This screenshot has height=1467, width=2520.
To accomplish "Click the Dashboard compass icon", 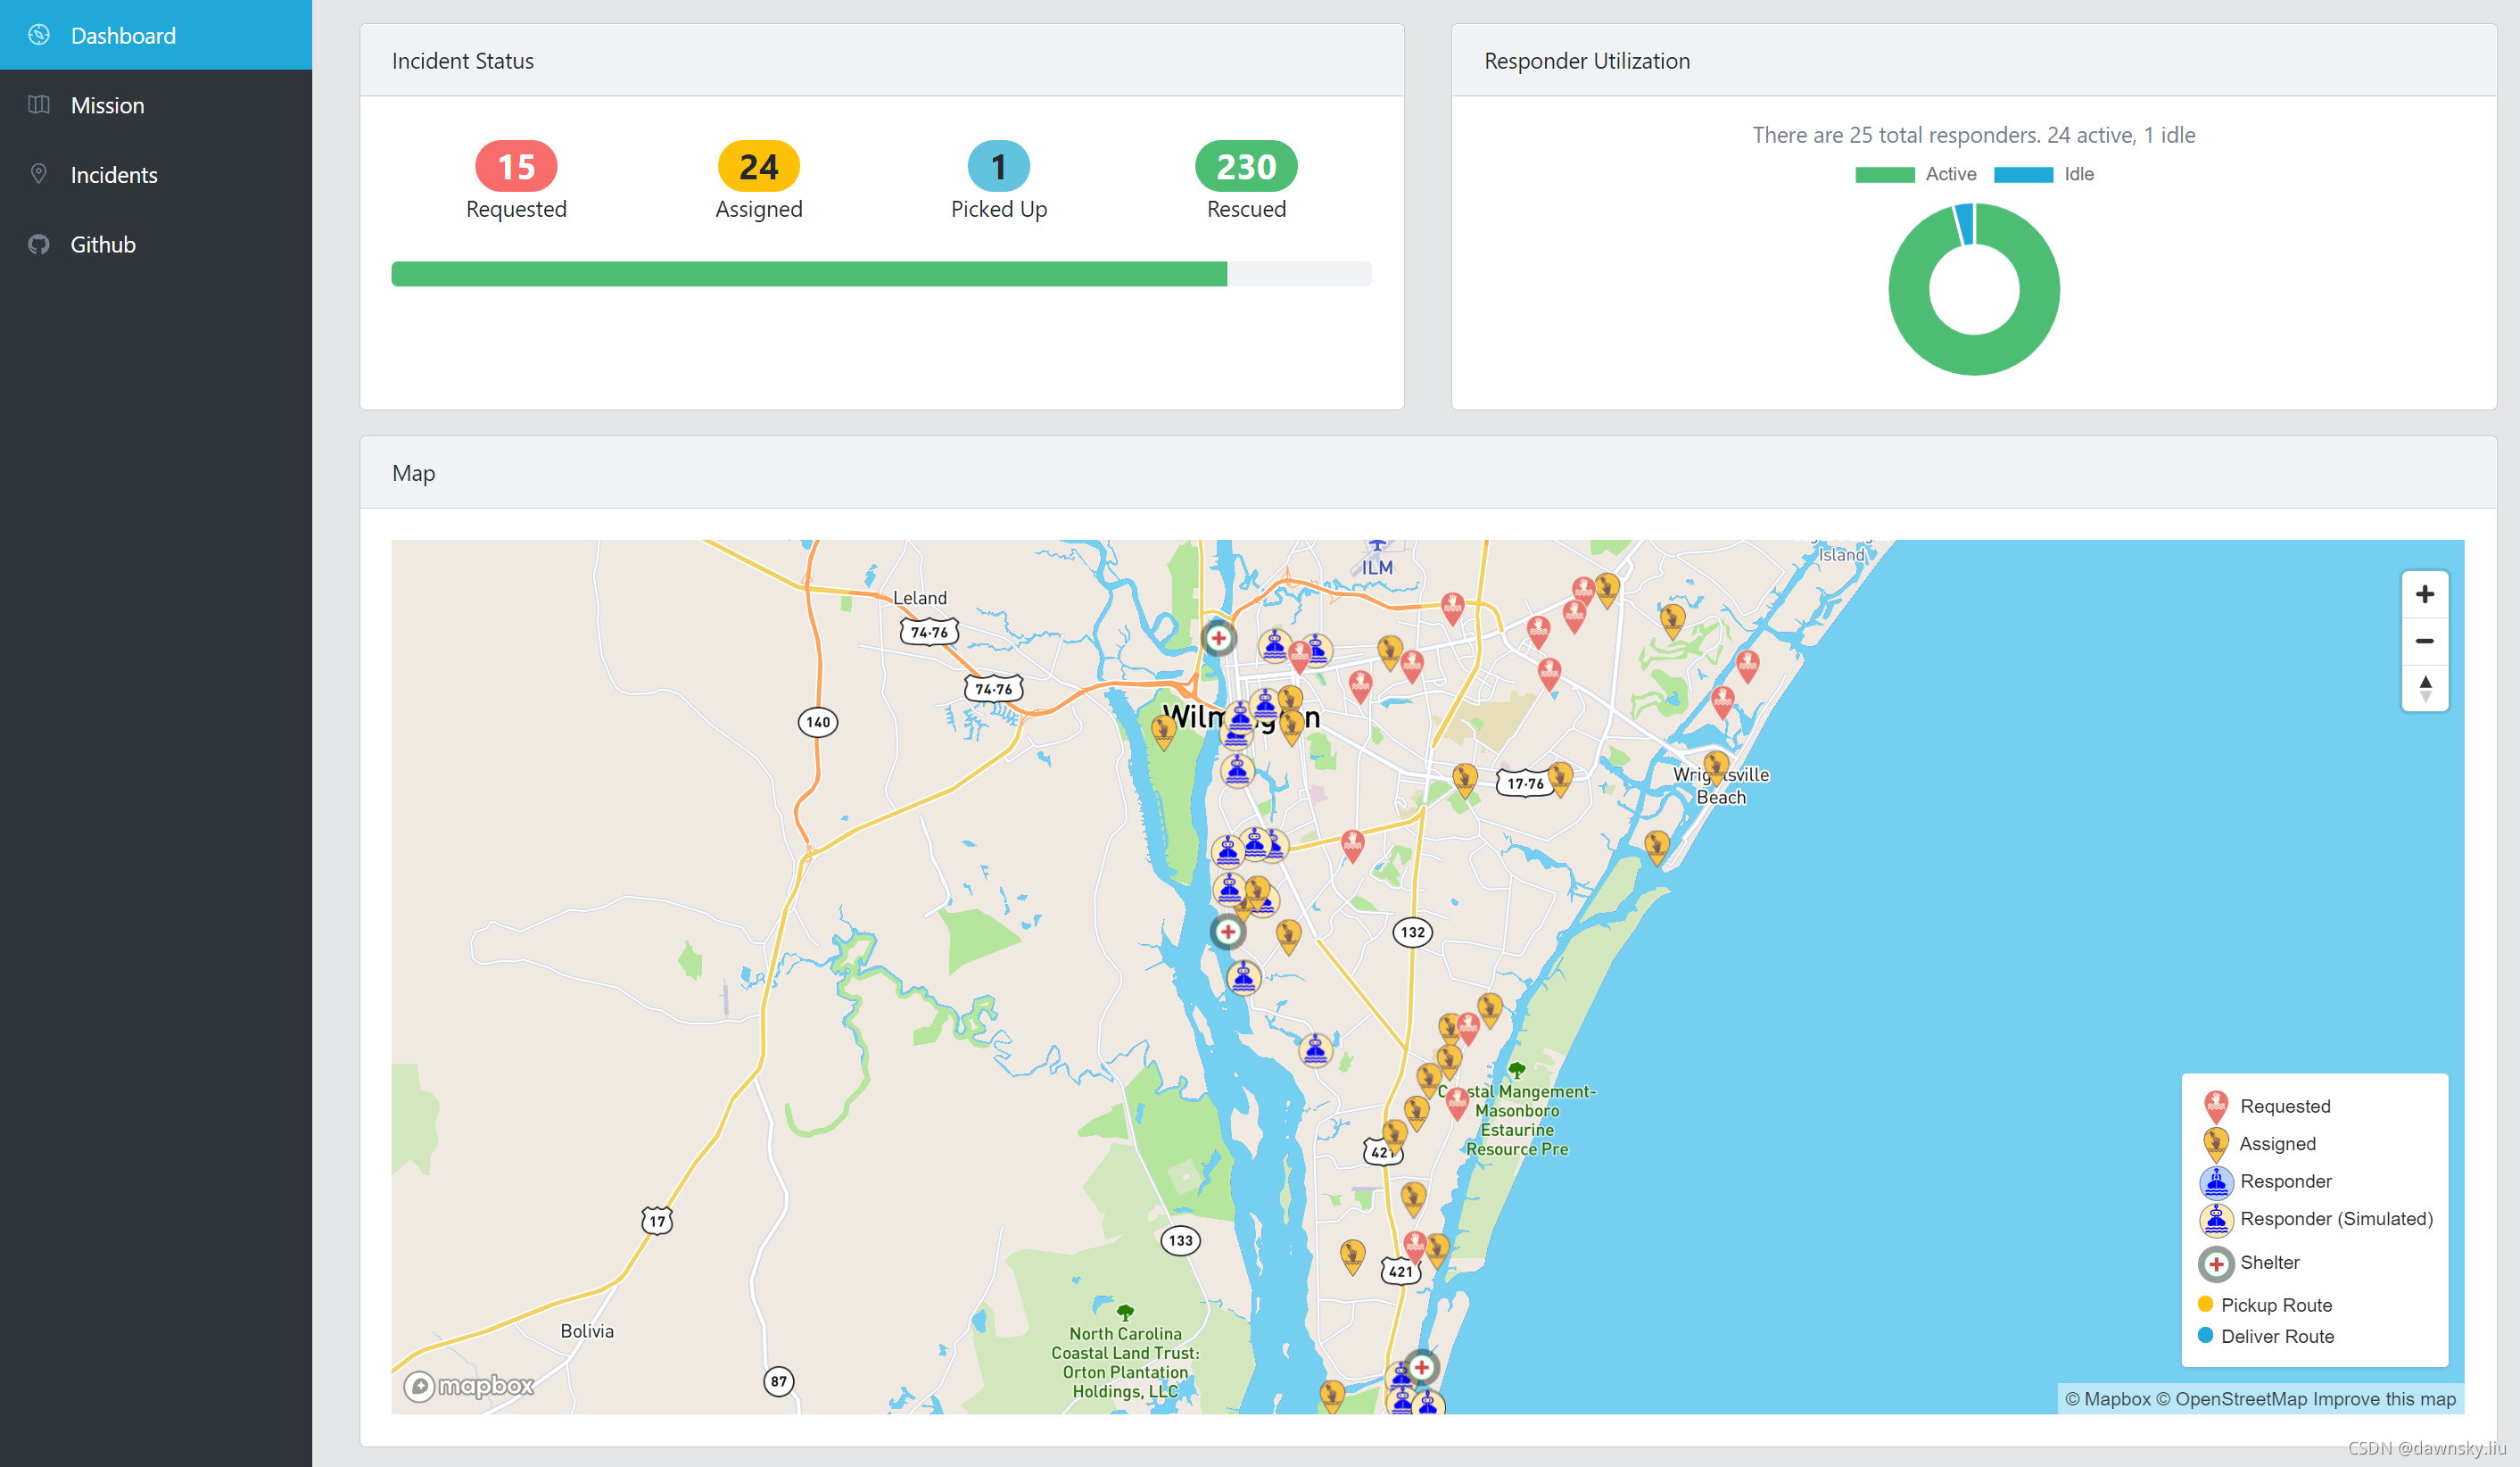I will pos(39,35).
